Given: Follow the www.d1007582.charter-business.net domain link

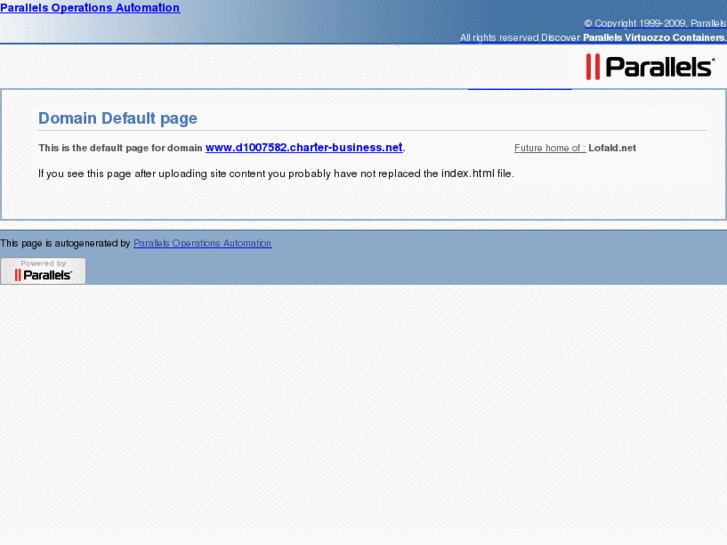Looking at the screenshot, I should point(304,147).
